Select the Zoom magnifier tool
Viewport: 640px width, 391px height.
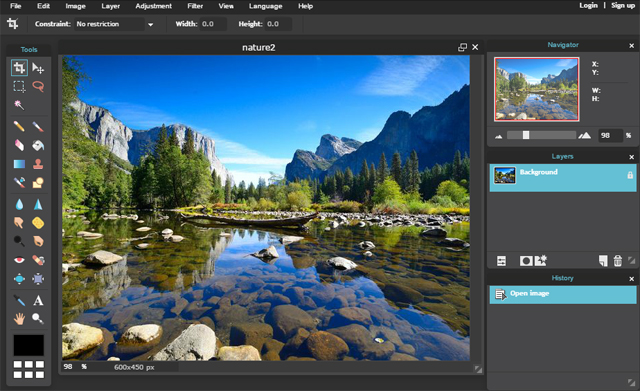coord(38,318)
